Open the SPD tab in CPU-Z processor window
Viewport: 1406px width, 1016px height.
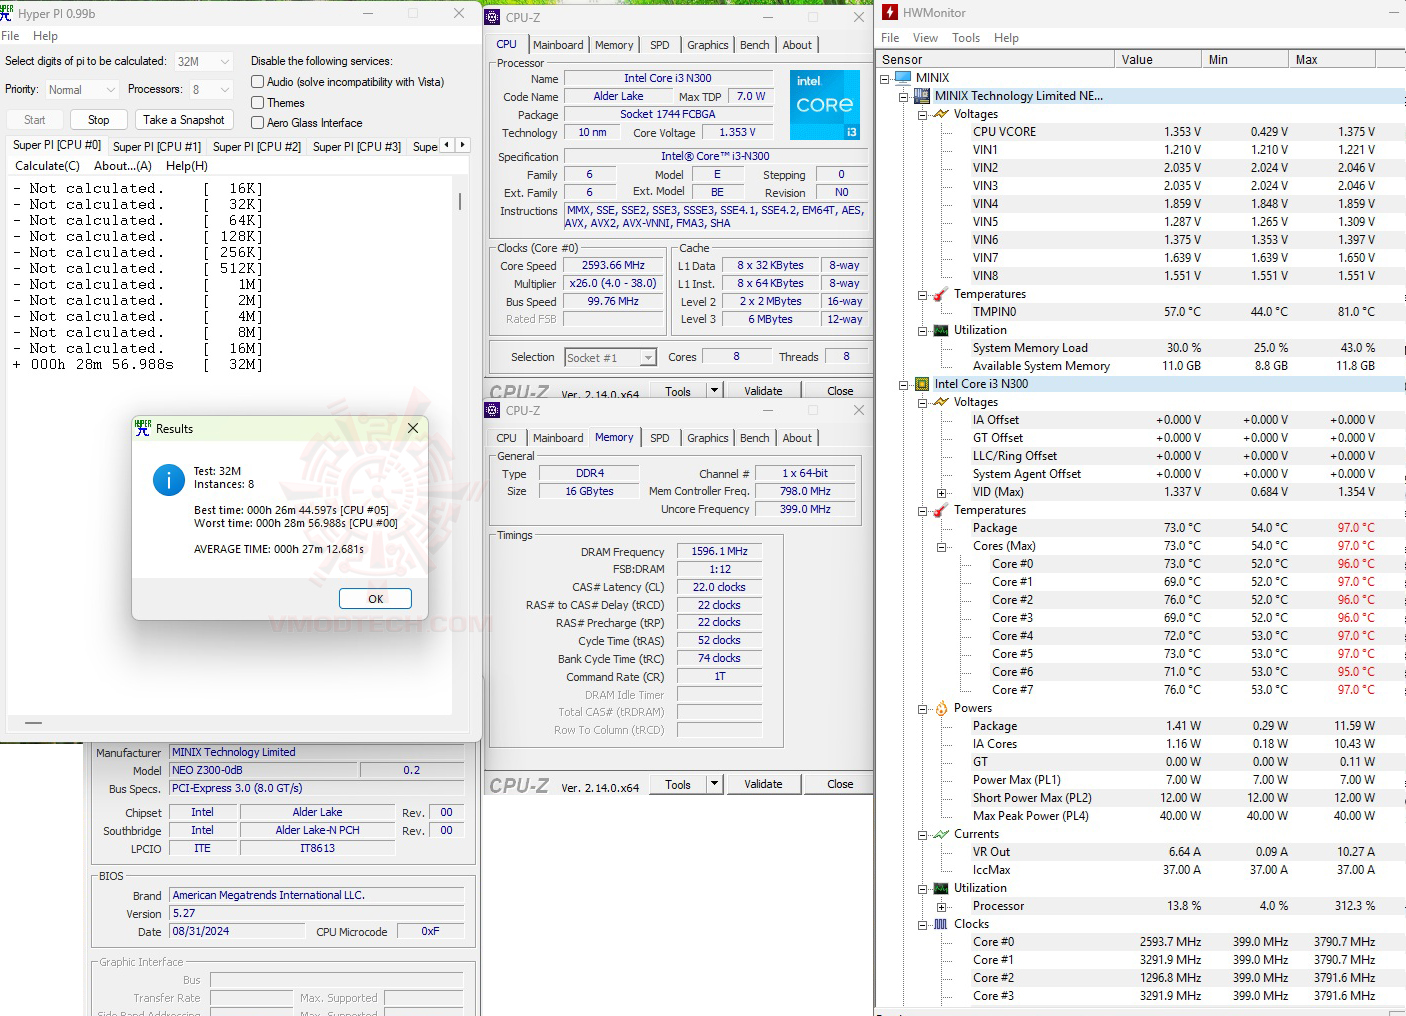pyautogui.click(x=660, y=45)
